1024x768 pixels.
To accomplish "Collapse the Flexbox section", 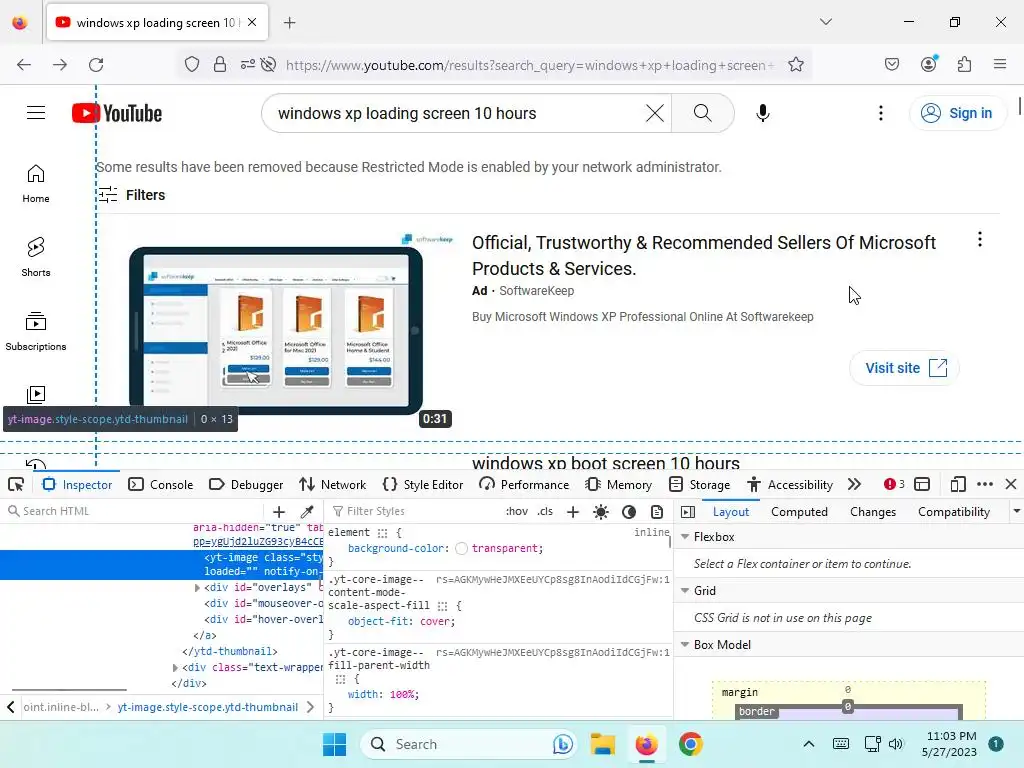I will point(685,536).
